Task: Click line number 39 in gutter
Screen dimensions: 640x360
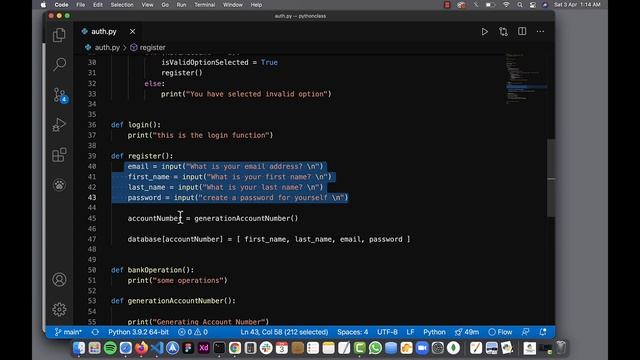Action: point(92,156)
